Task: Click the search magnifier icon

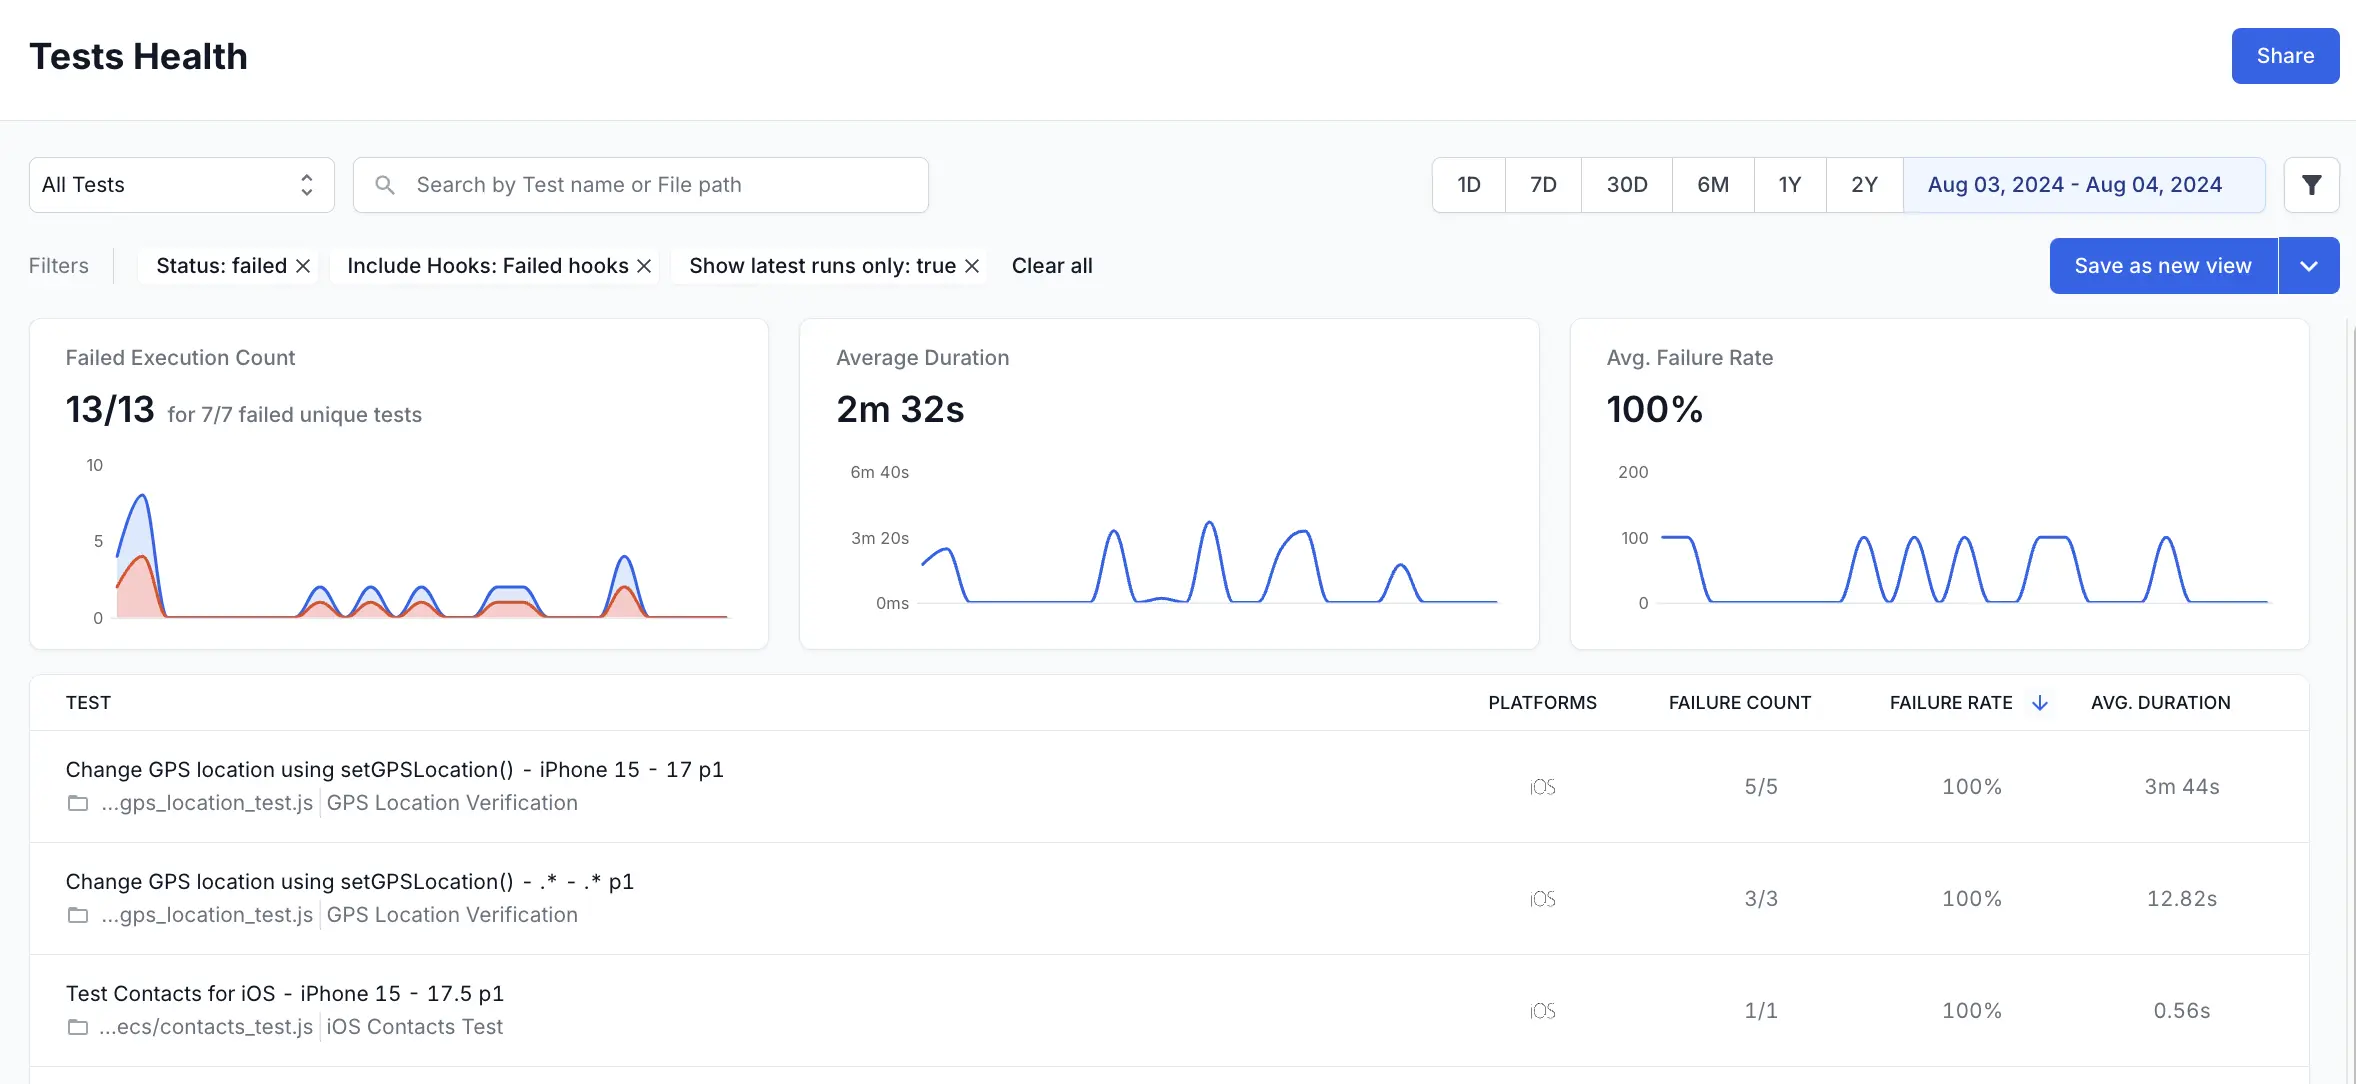Action: coord(385,185)
